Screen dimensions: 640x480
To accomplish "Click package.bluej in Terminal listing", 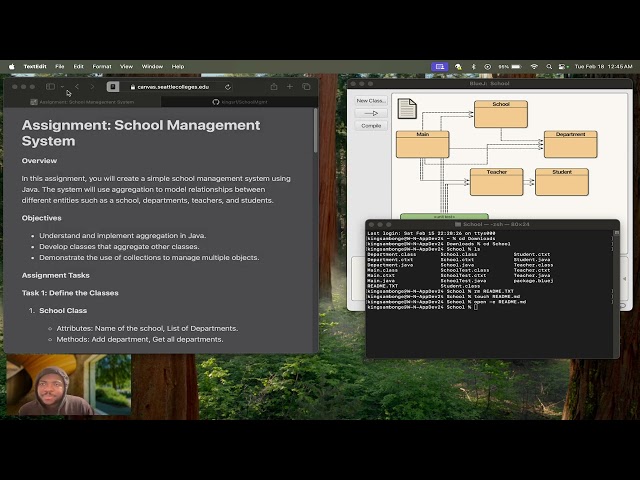I will click(533, 281).
